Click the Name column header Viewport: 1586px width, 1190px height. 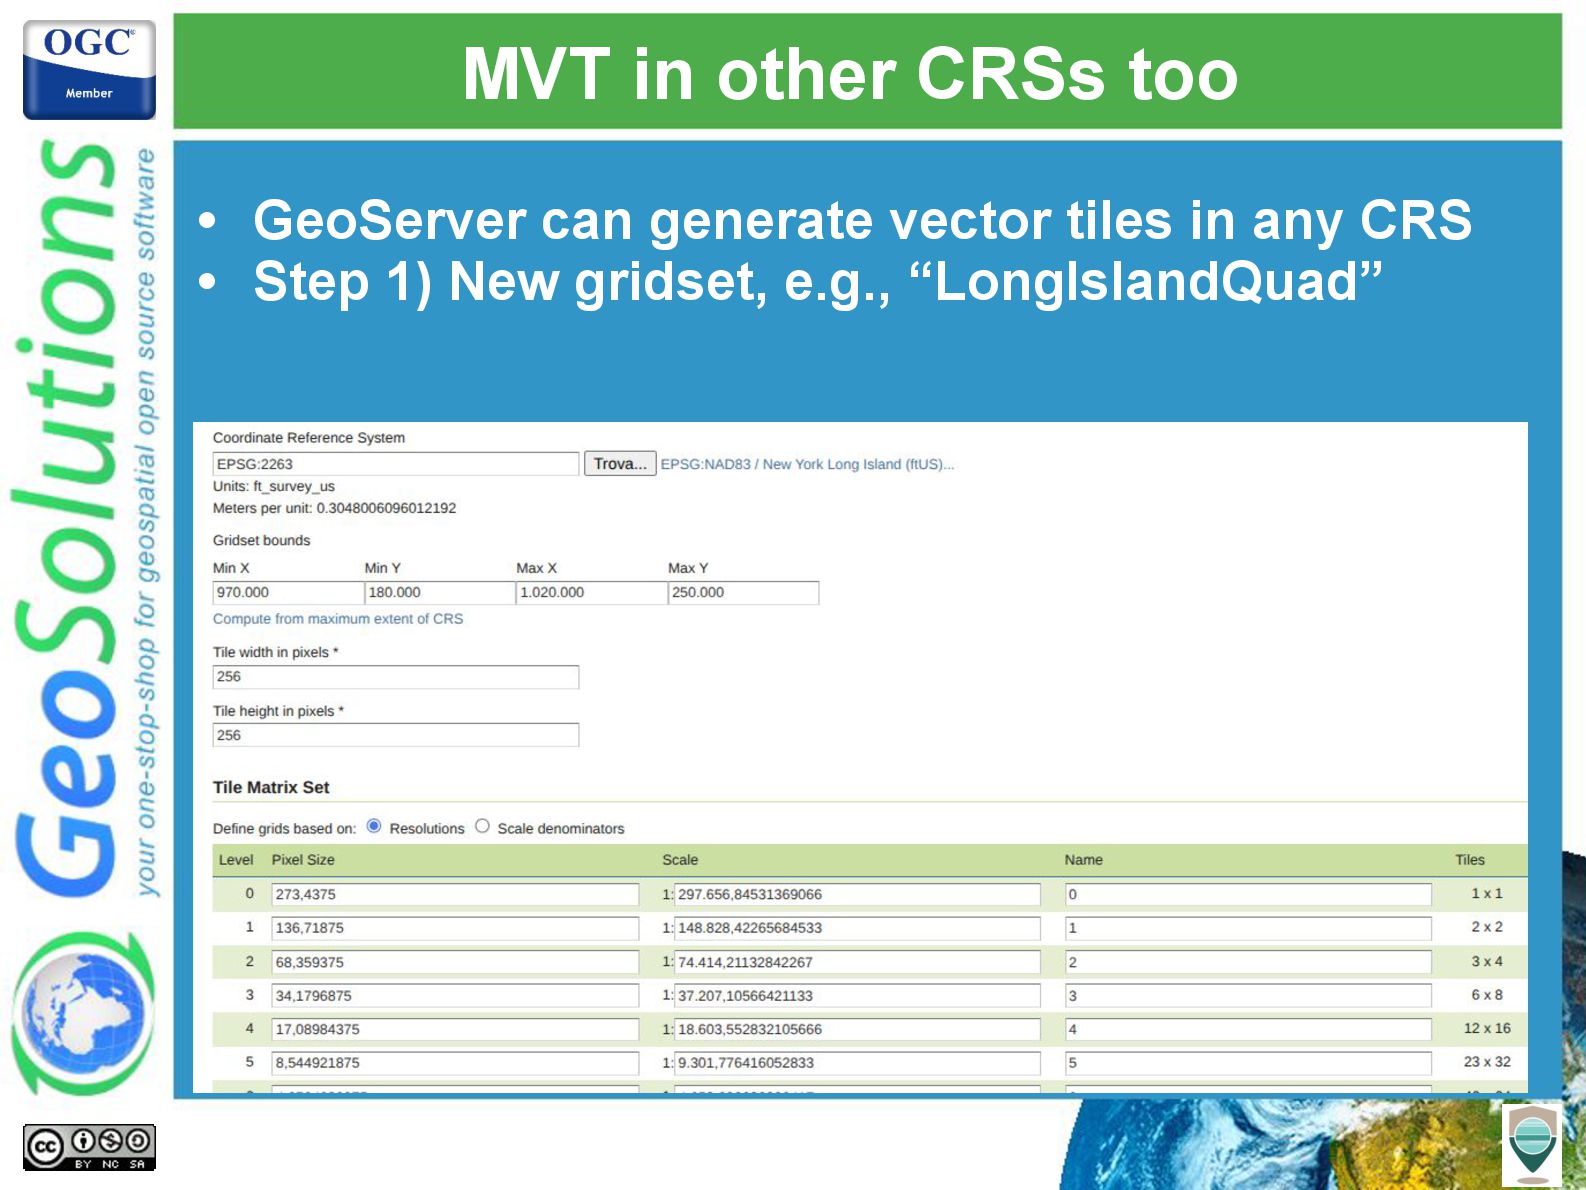(x=1083, y=860)
